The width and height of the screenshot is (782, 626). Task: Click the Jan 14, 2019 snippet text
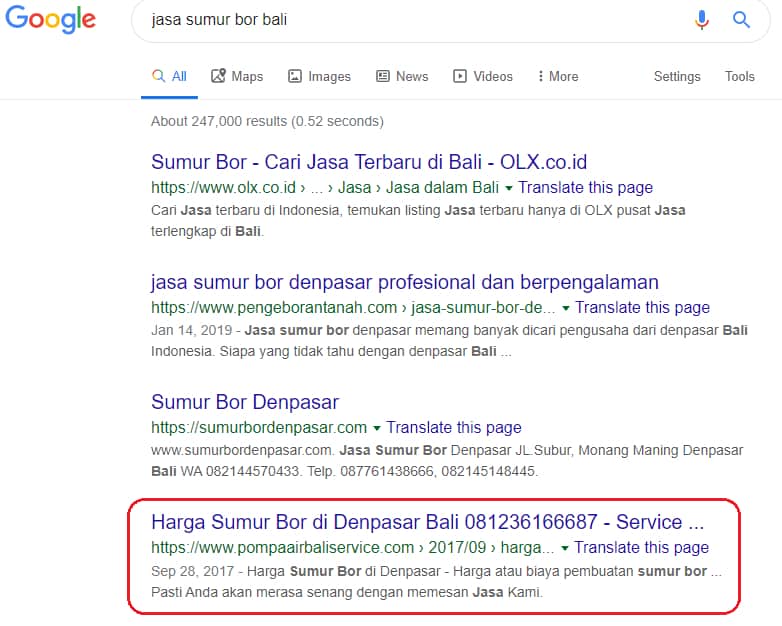click(449, 341)
